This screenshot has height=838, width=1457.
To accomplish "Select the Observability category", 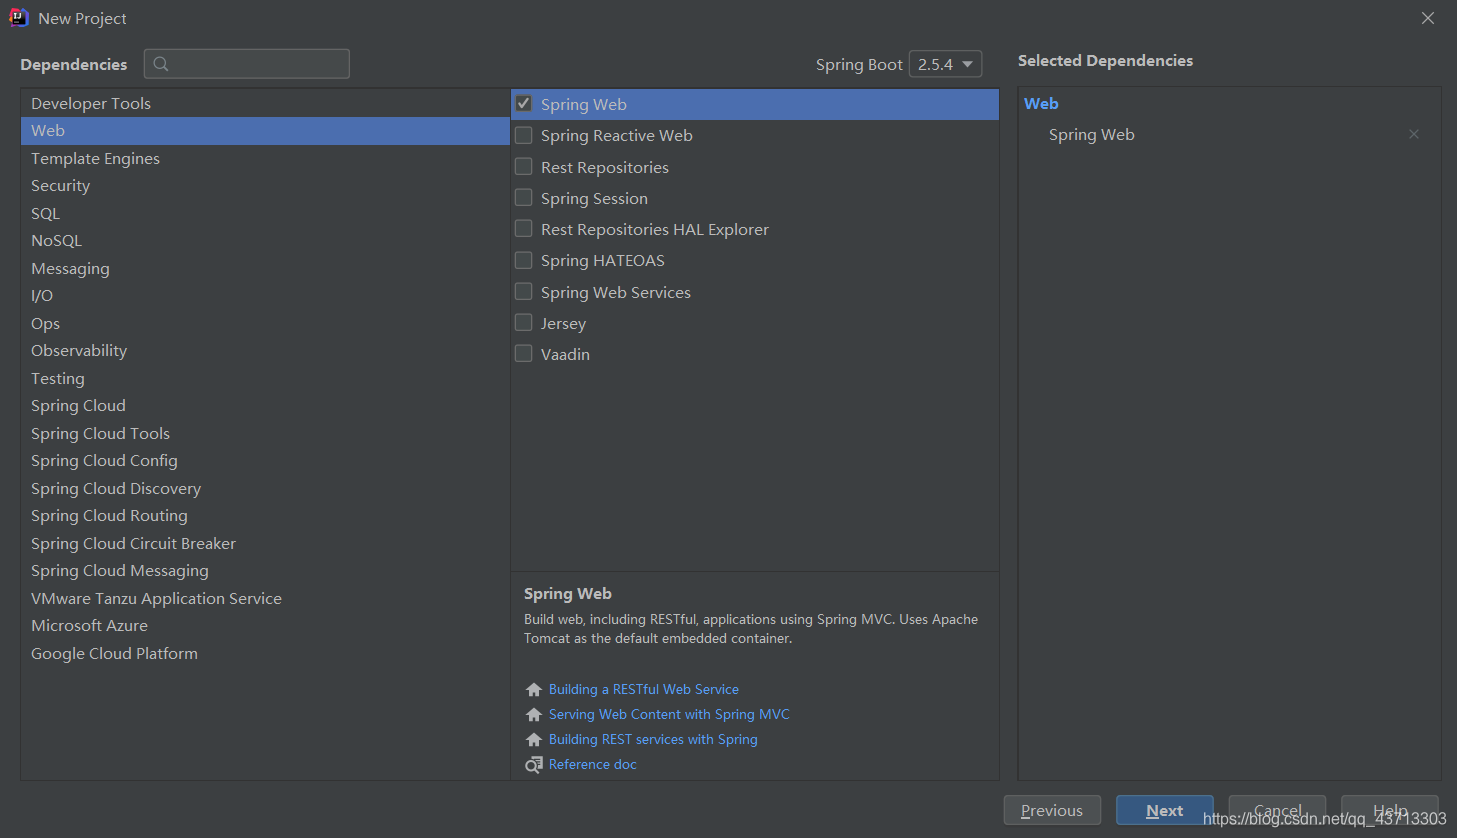I will tap(265, 351).
